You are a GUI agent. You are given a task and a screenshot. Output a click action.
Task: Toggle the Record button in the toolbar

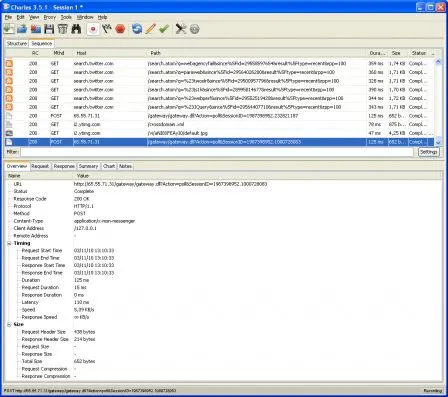pyautogui.click(x=93, y=29)
